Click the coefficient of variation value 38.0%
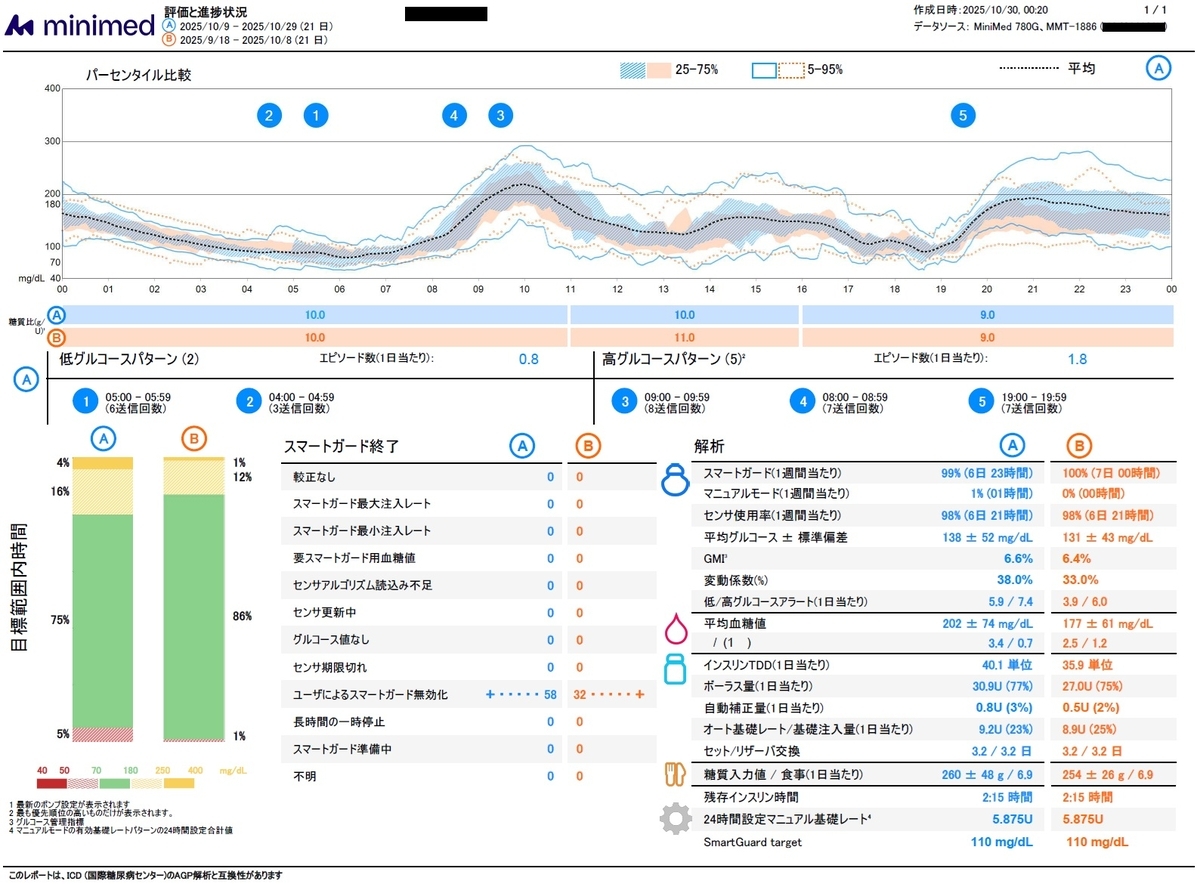The height and width of the screenshot is (884, 1200). tap(1015, 580)
